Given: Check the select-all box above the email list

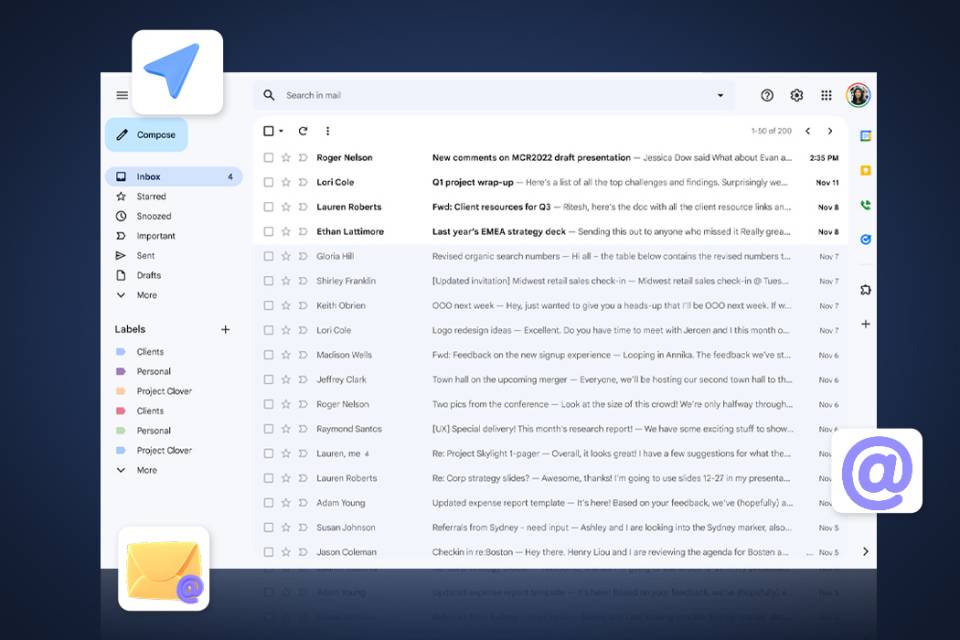Looking at the screenshot, I should 268,131.
